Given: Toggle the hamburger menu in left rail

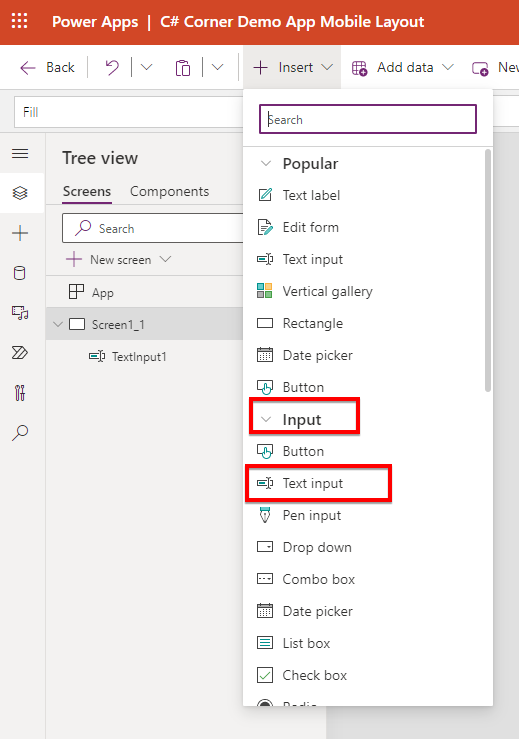Looking at the screenshot, I should point(20,154).
